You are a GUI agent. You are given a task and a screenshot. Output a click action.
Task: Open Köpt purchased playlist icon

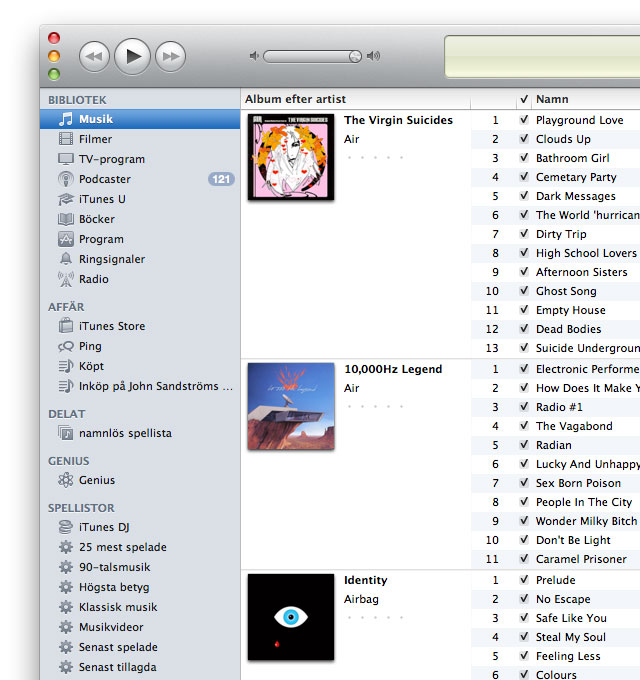click(x=65, y=366)
